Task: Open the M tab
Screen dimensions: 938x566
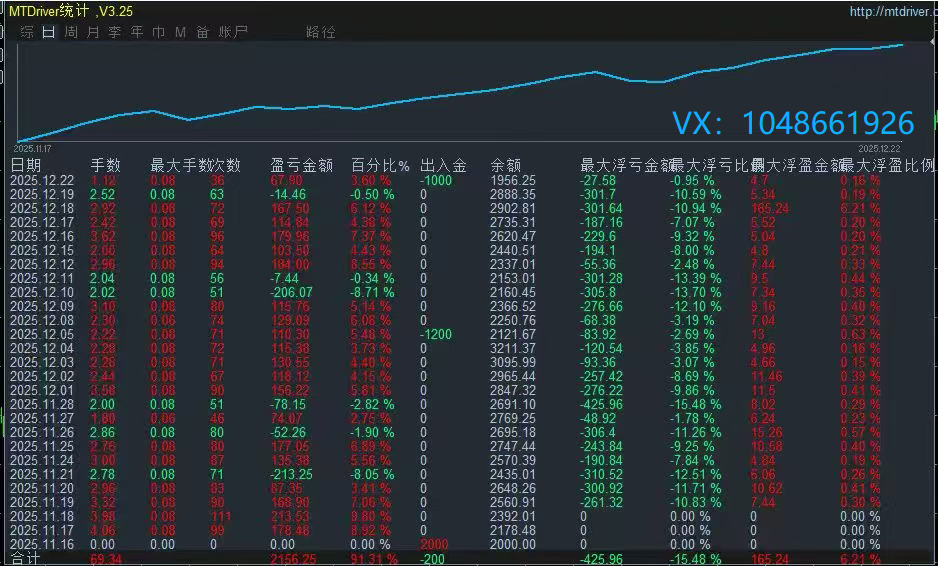Action: pos(180,32)
